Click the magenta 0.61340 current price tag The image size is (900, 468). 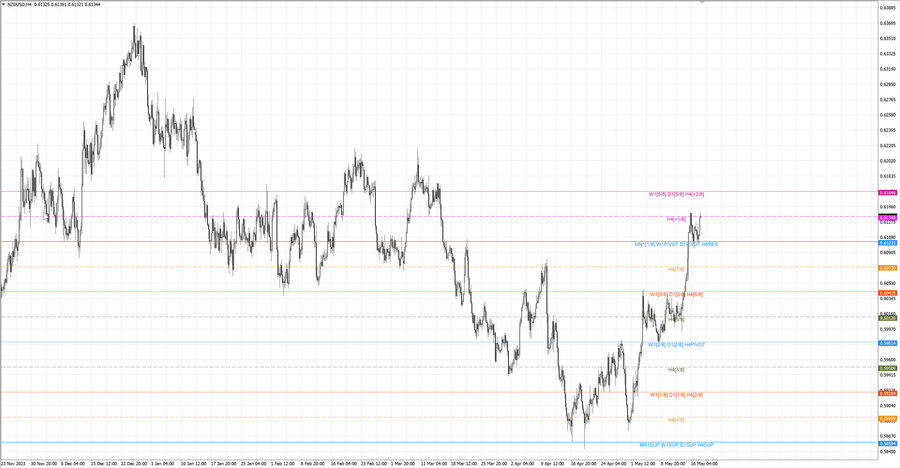tap(887, 218)
